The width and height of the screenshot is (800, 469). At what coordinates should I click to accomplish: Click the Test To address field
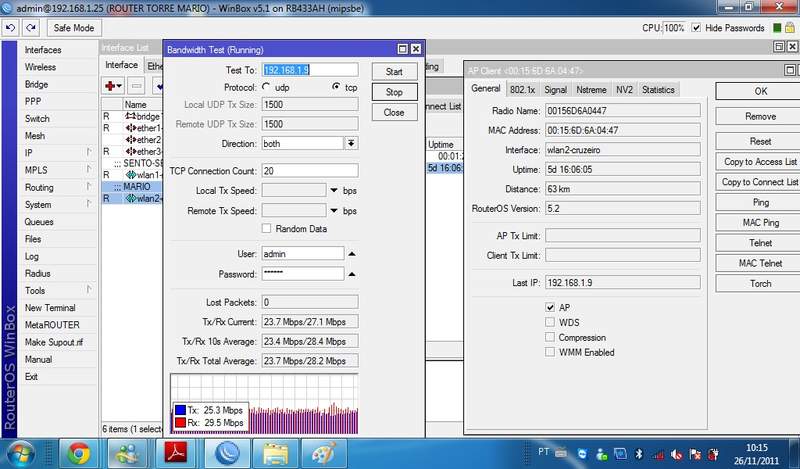[310, 70]
